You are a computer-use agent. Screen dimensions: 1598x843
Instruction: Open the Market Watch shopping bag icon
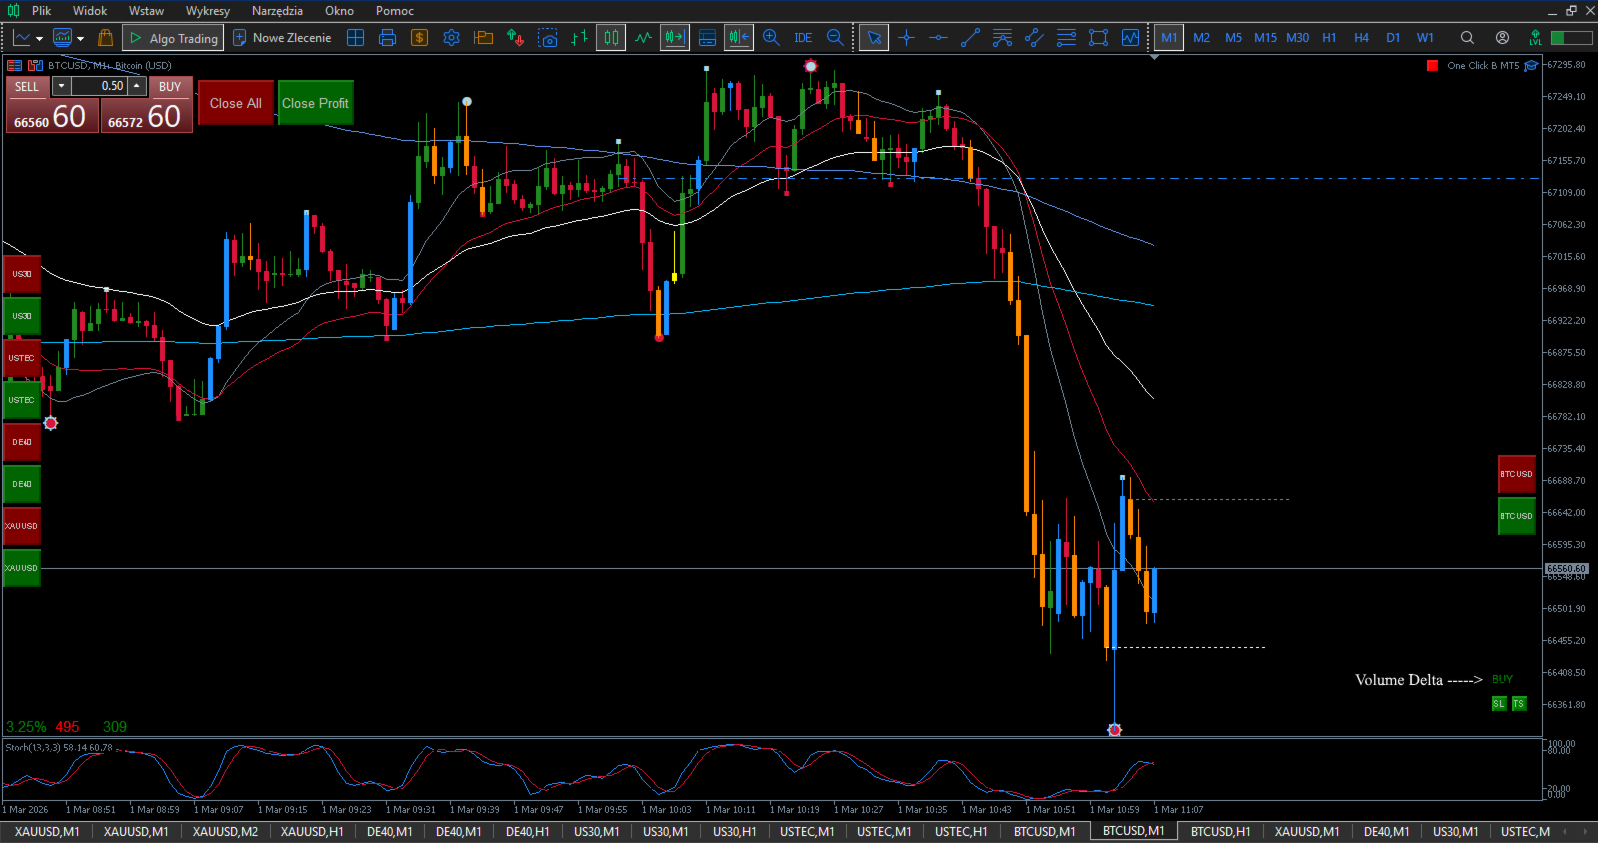coord(105,38)
